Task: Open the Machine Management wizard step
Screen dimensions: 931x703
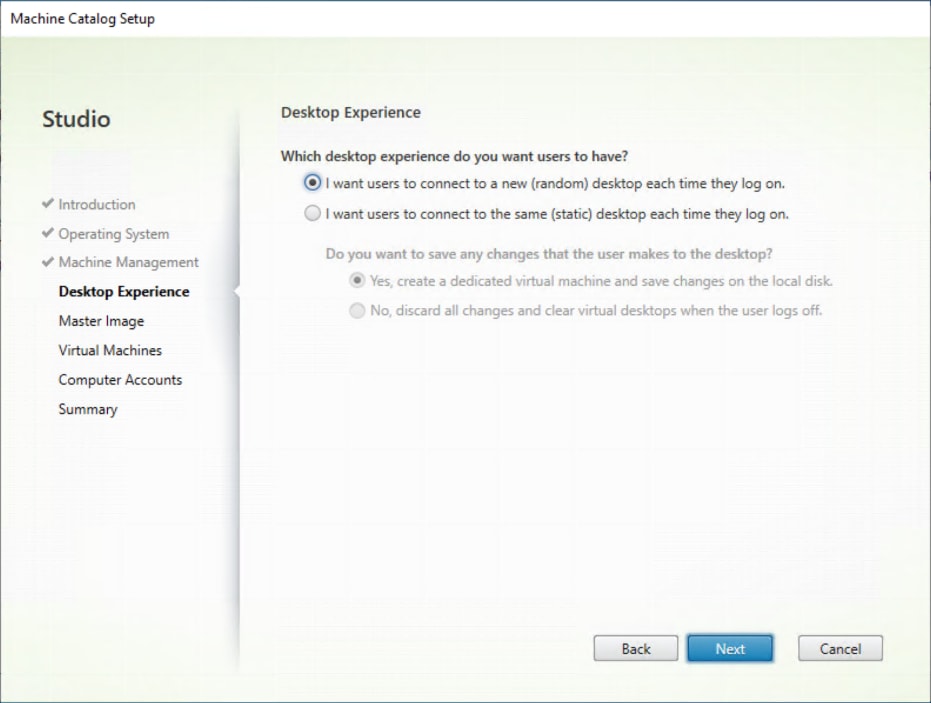Action: [128, 262]
